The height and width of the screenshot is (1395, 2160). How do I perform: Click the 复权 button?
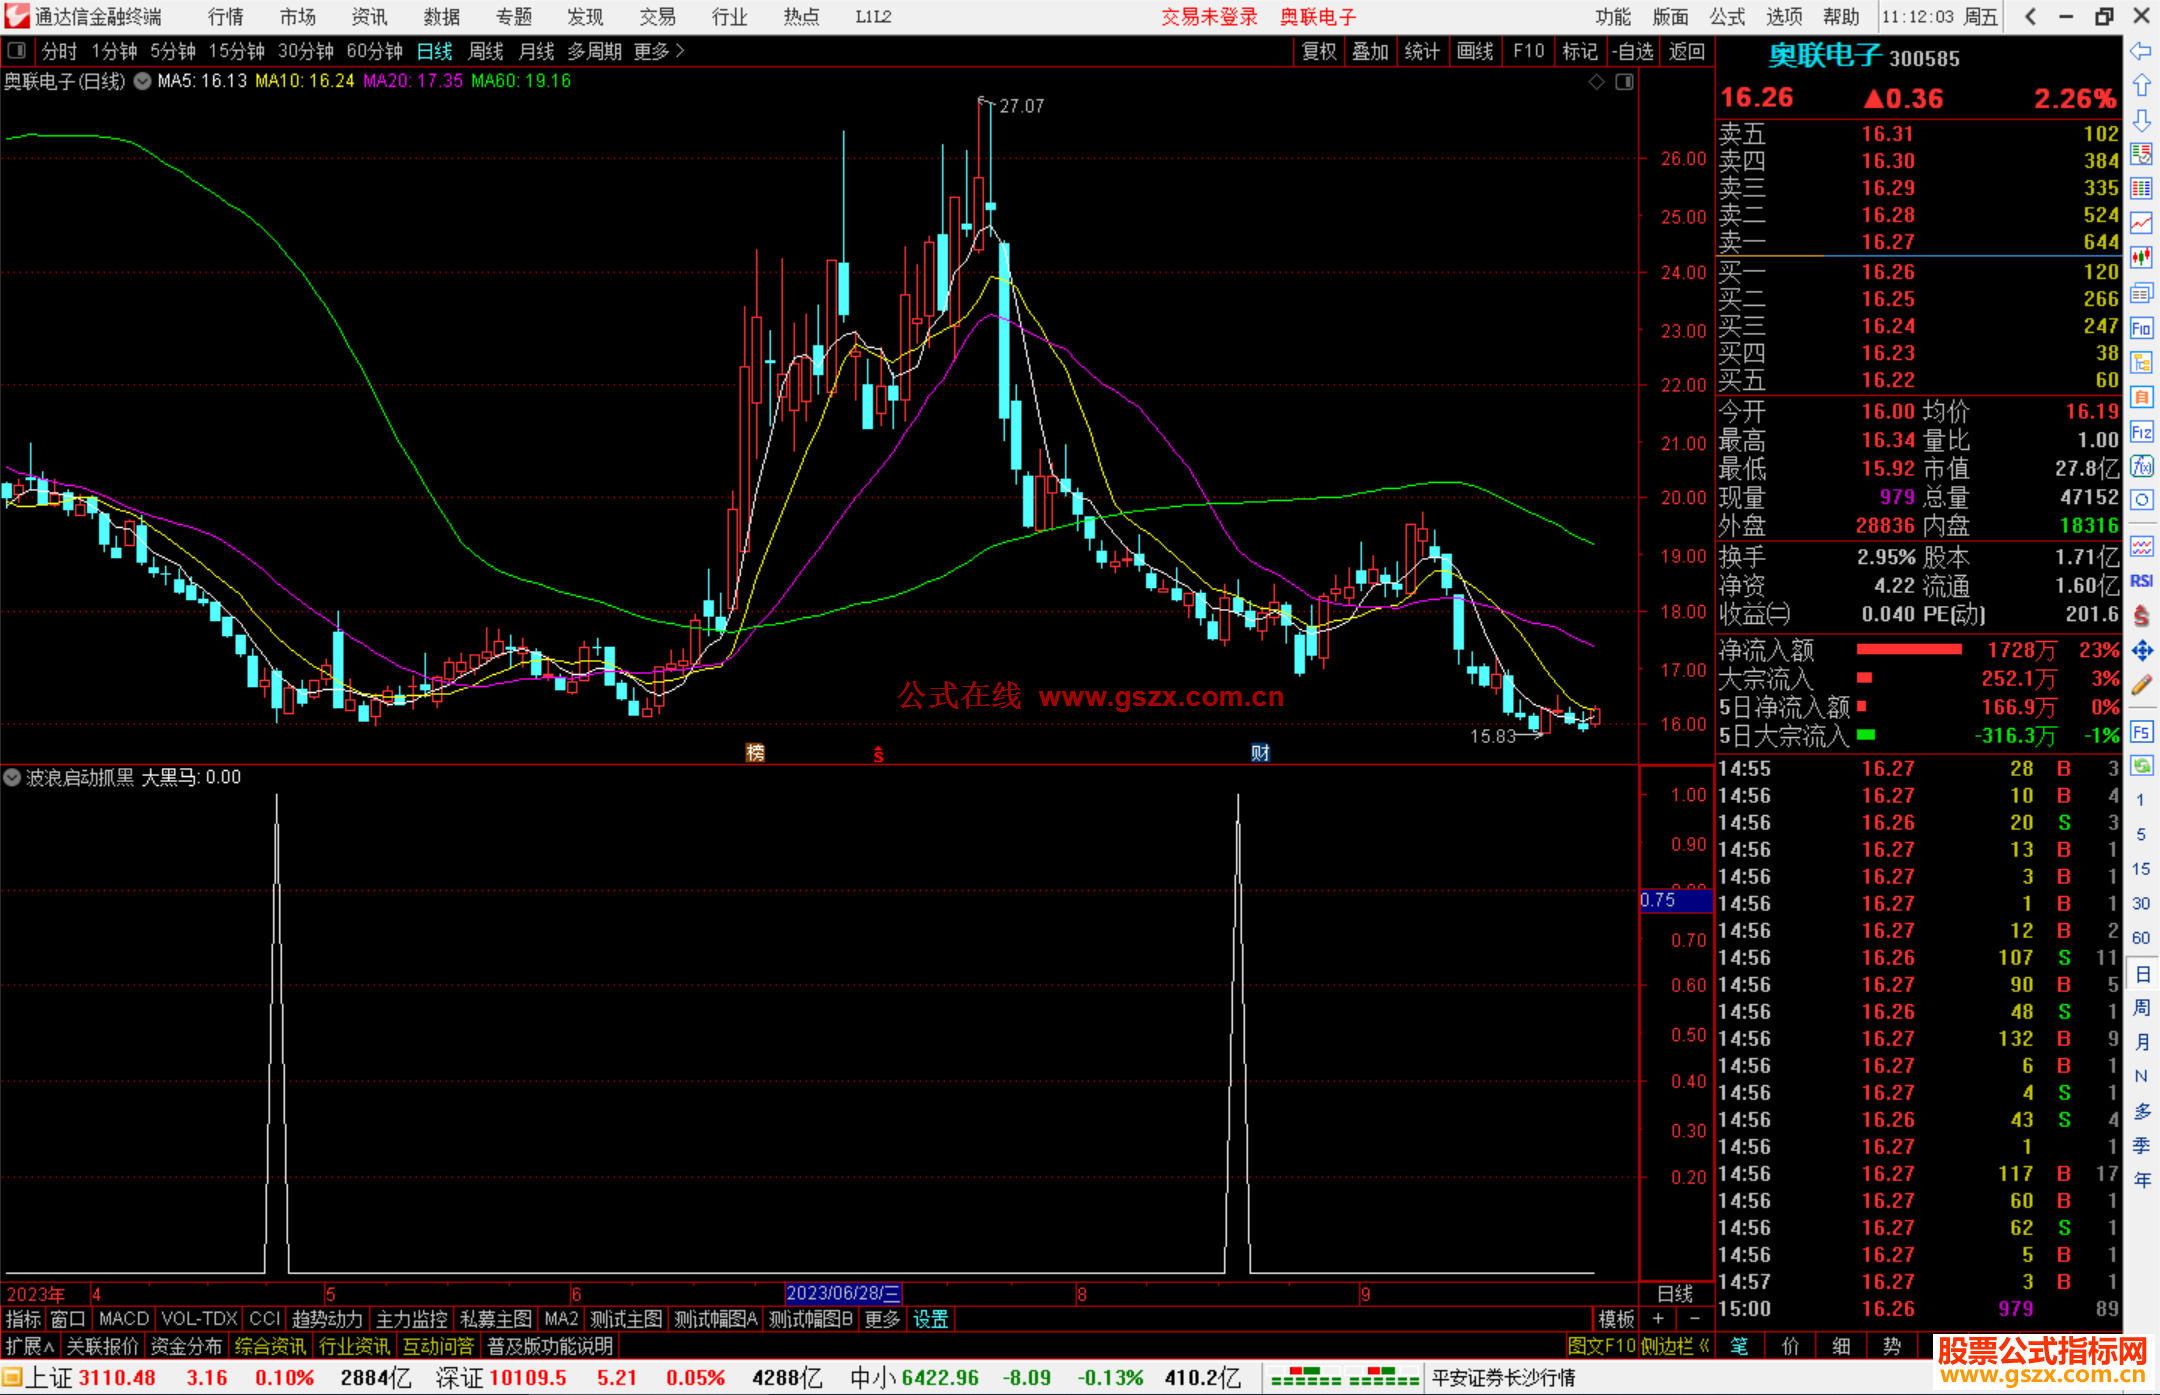(1318, 51)
